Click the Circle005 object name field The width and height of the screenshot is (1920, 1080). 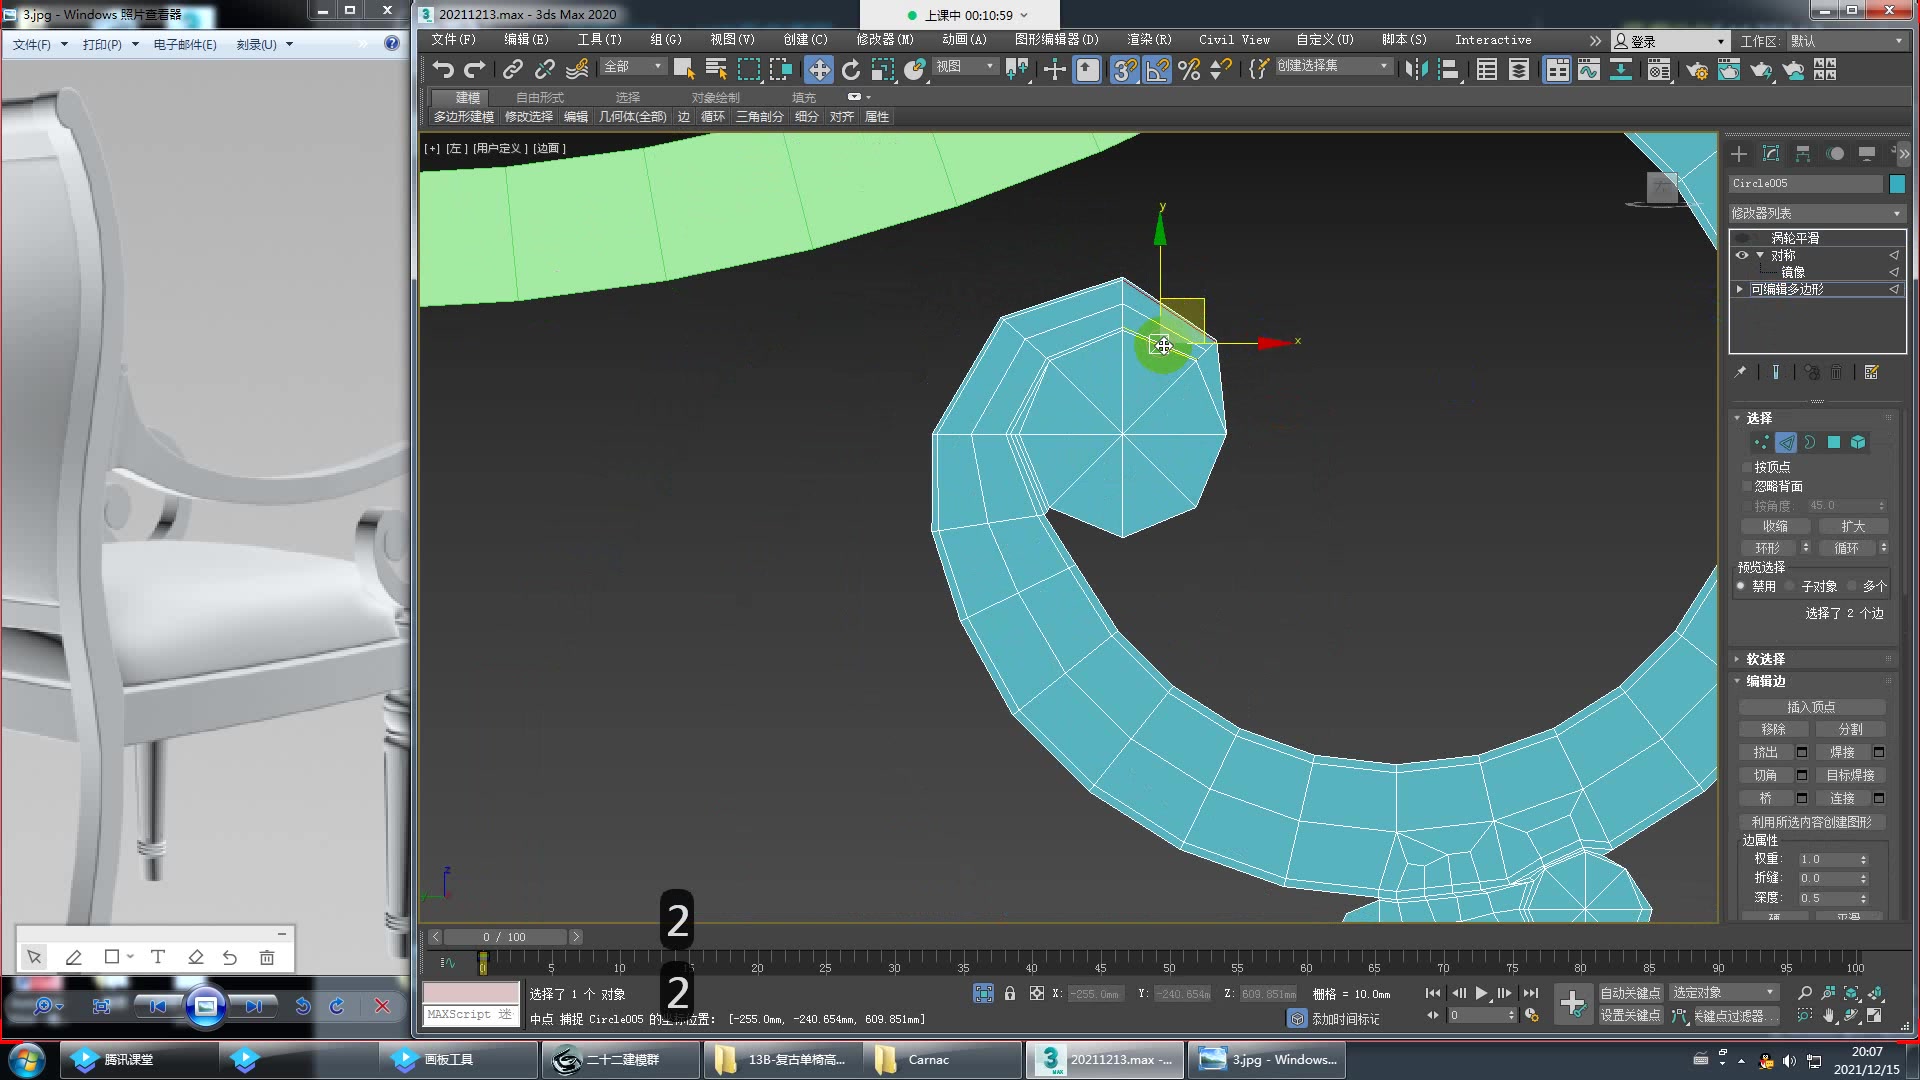(x=1806, y=184)
